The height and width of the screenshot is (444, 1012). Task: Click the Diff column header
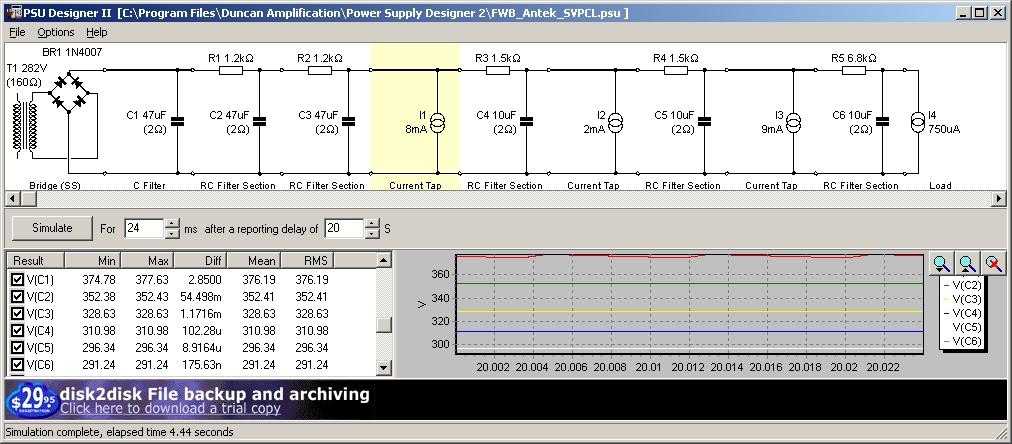click(x=201, y=260)
